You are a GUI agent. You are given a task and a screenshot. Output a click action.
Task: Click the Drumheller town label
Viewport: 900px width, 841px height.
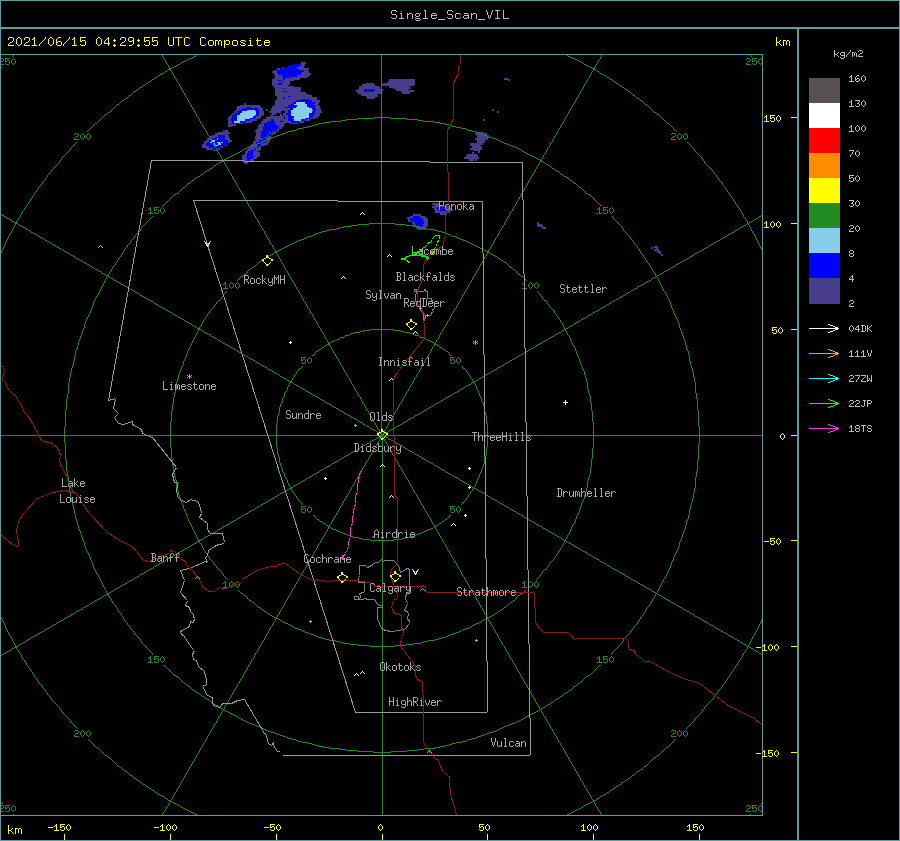pyautogui.click(x=586, y=493)
